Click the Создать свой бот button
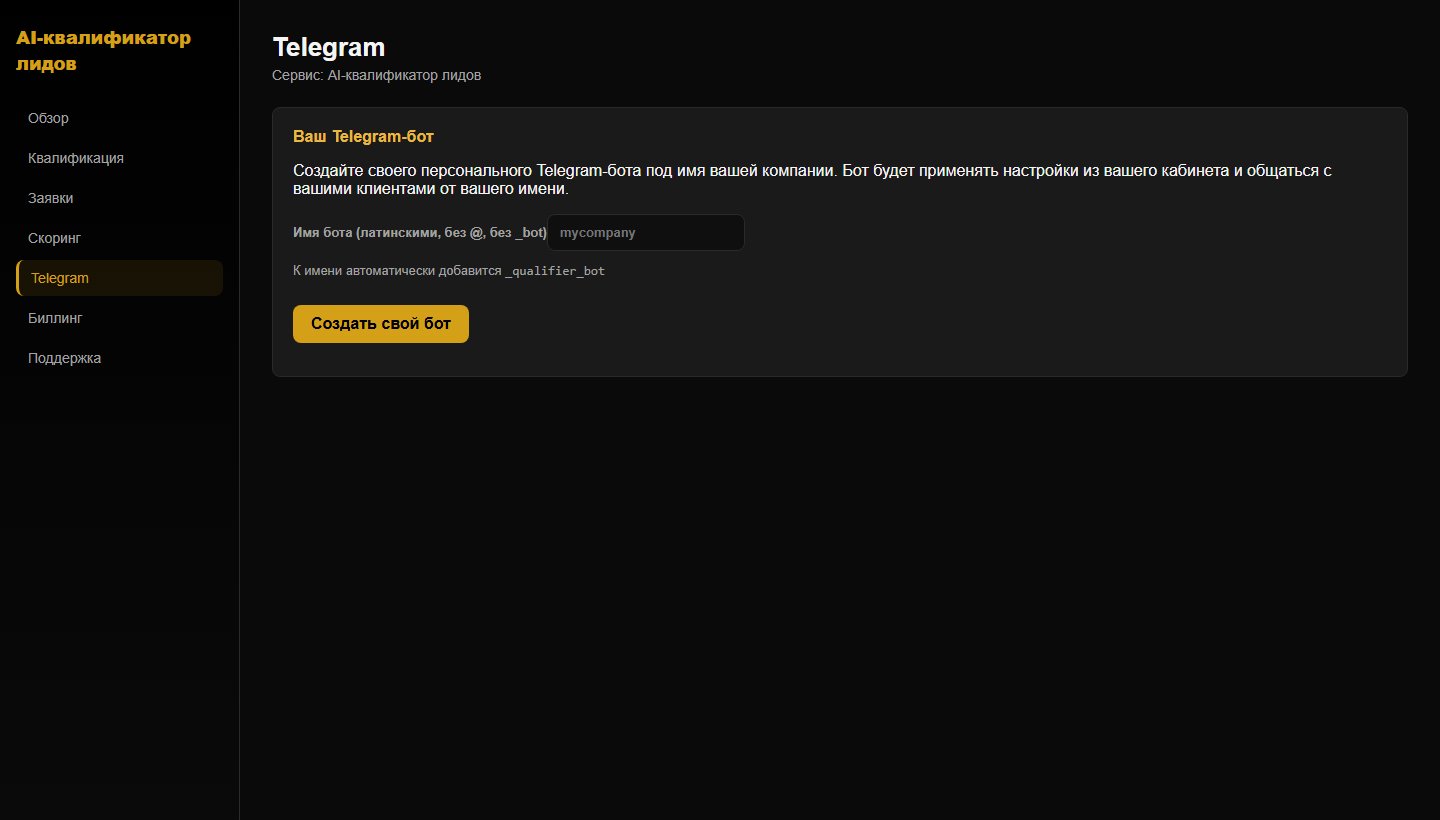The width and height of the screenshot is (1440, 820). click(x=381, y=324)
